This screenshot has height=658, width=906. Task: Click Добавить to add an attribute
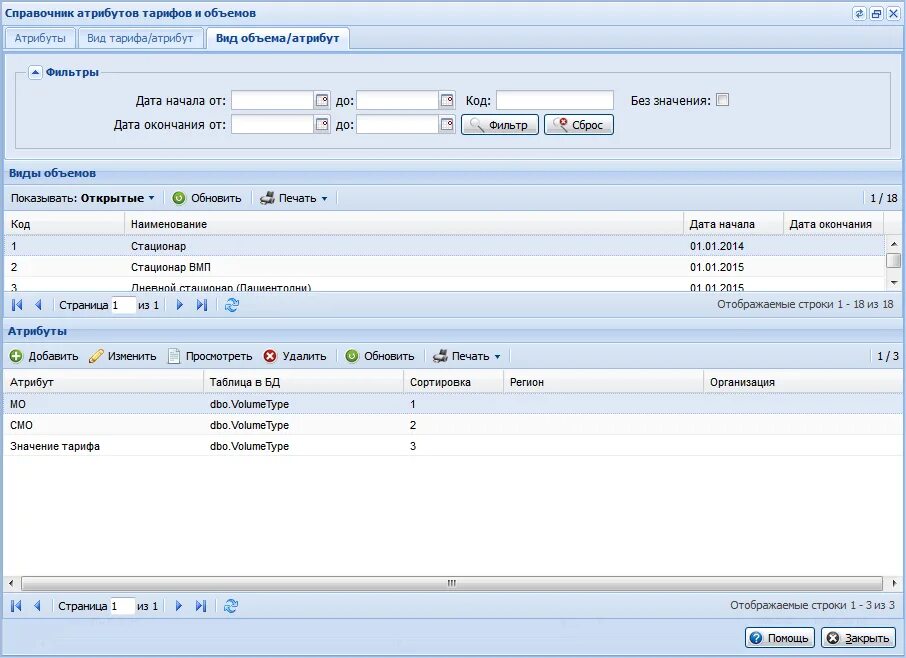[x=44, y=356]
